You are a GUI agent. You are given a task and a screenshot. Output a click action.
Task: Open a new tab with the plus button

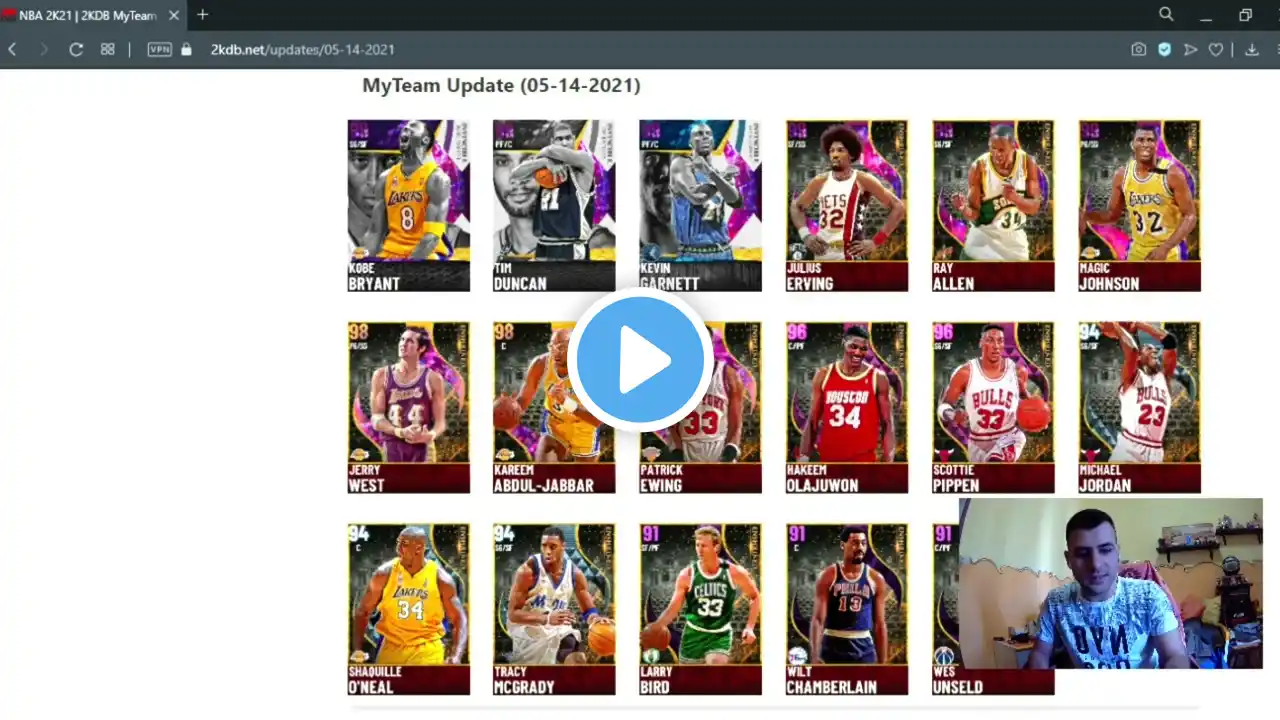(203, 14)
